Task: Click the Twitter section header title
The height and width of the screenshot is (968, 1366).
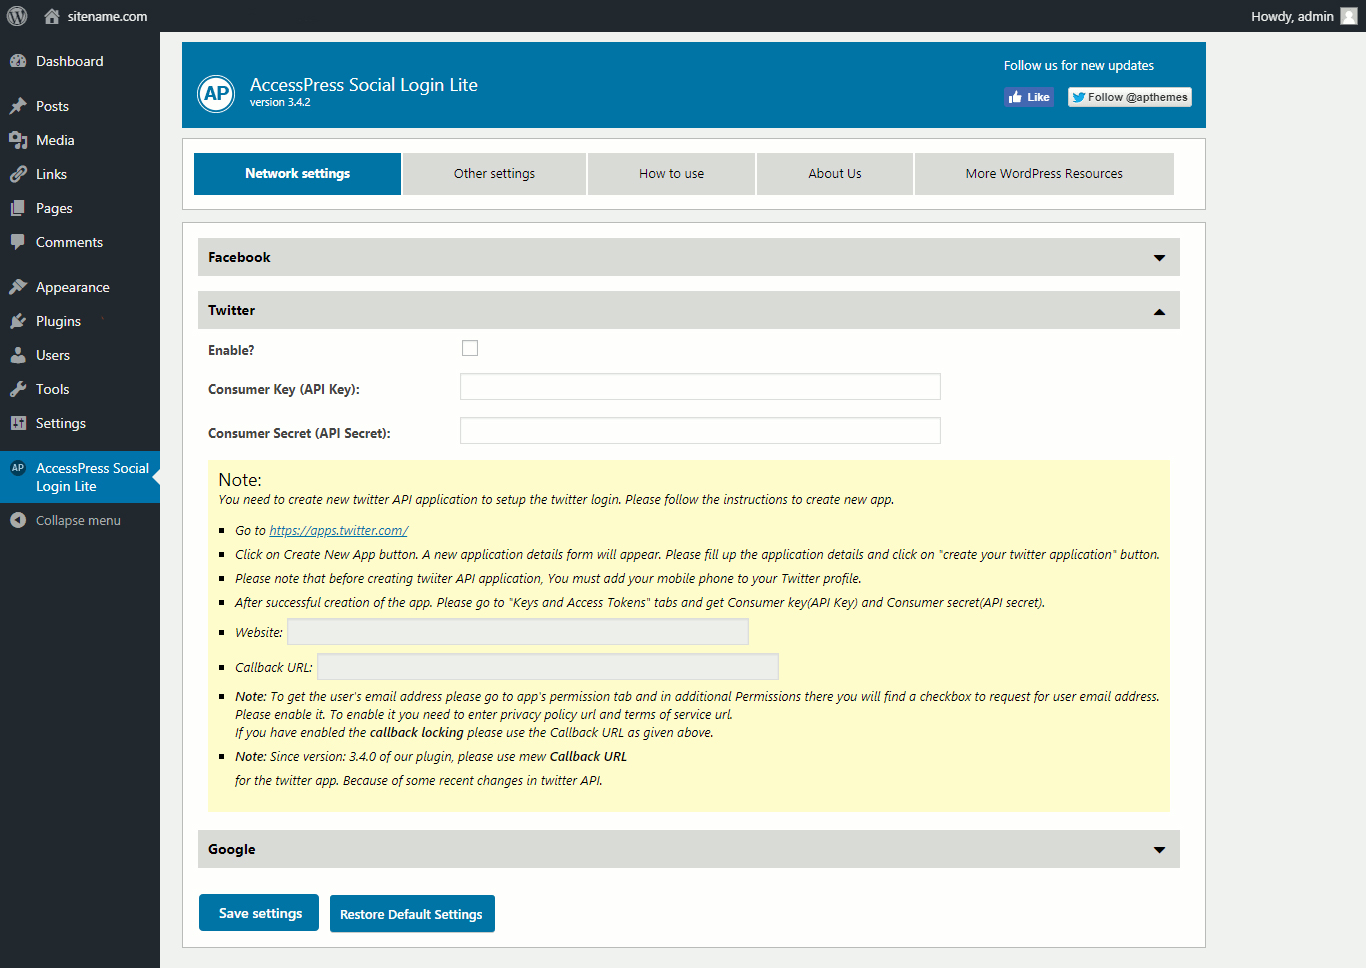Action: pos(231,311)
